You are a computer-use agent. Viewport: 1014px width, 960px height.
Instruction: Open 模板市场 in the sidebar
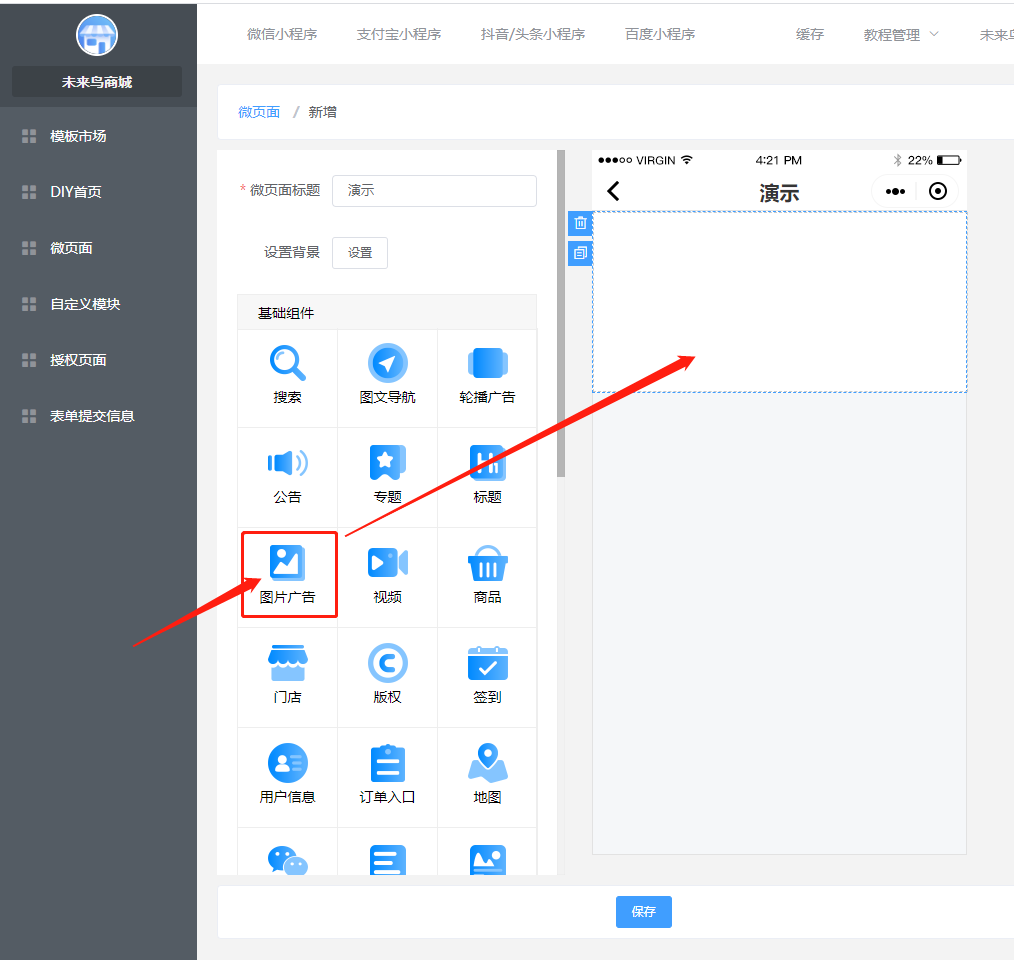click(x=78, y=136)
